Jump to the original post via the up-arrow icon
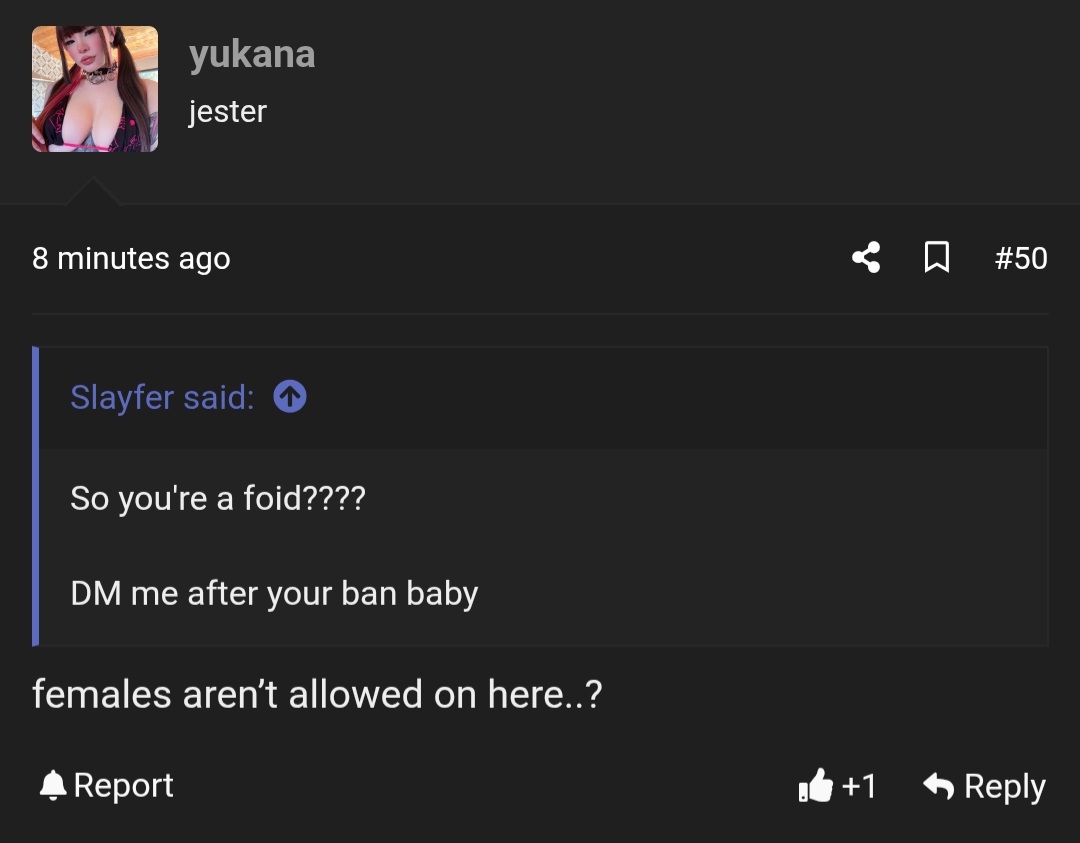The image size is (1080, 843). click(x=290, y=397)
